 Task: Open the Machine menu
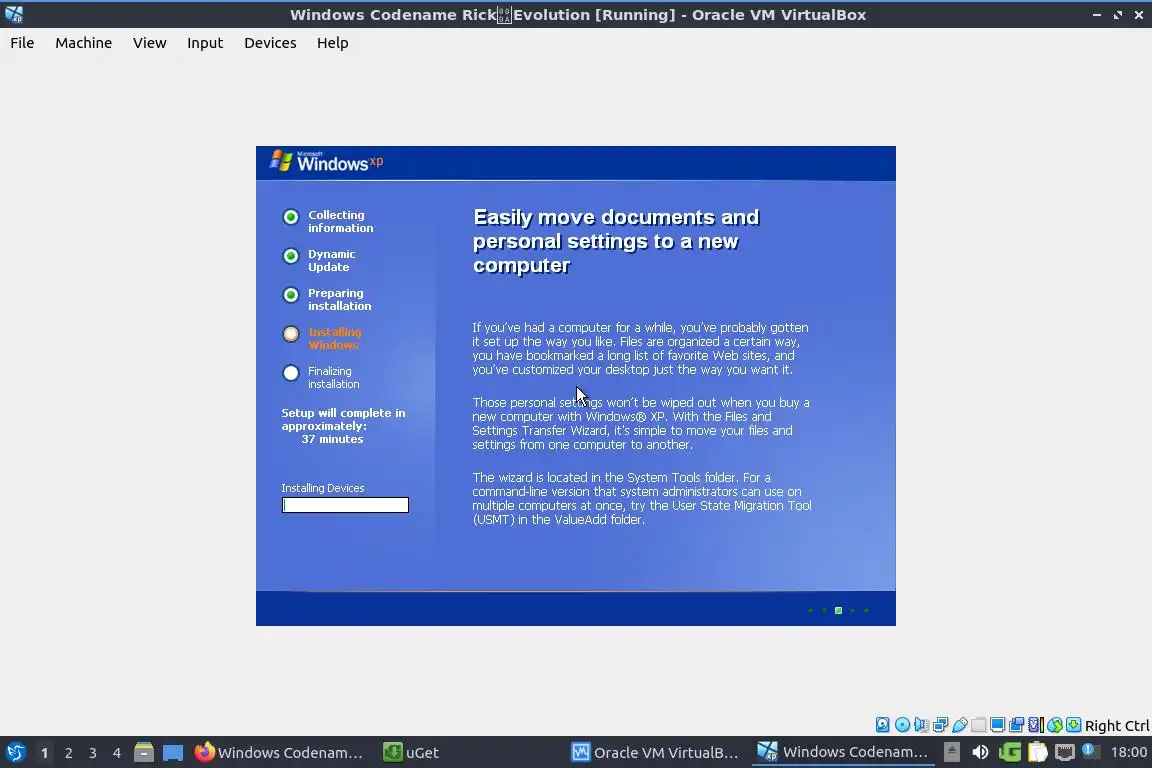tap(83, 43)
